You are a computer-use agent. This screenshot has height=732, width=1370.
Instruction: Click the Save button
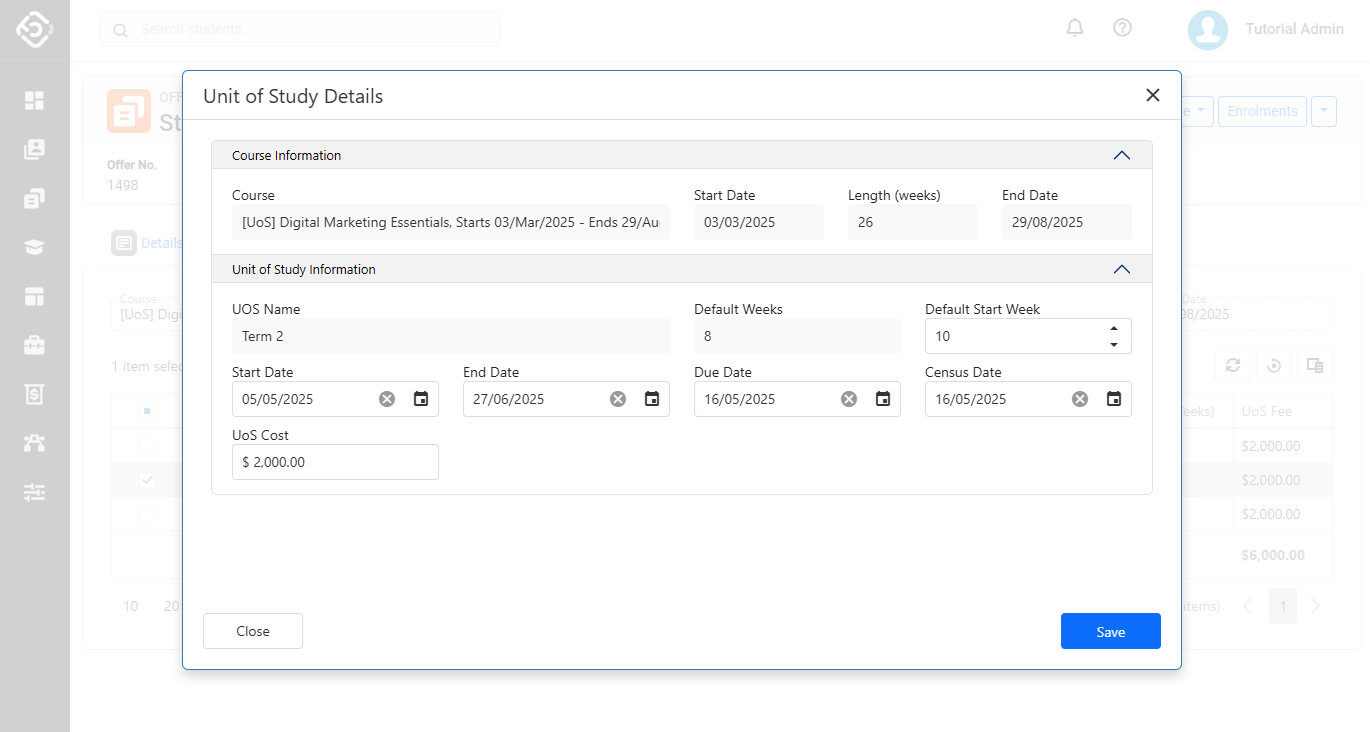pyautogui.click(x=1110, y=631)
